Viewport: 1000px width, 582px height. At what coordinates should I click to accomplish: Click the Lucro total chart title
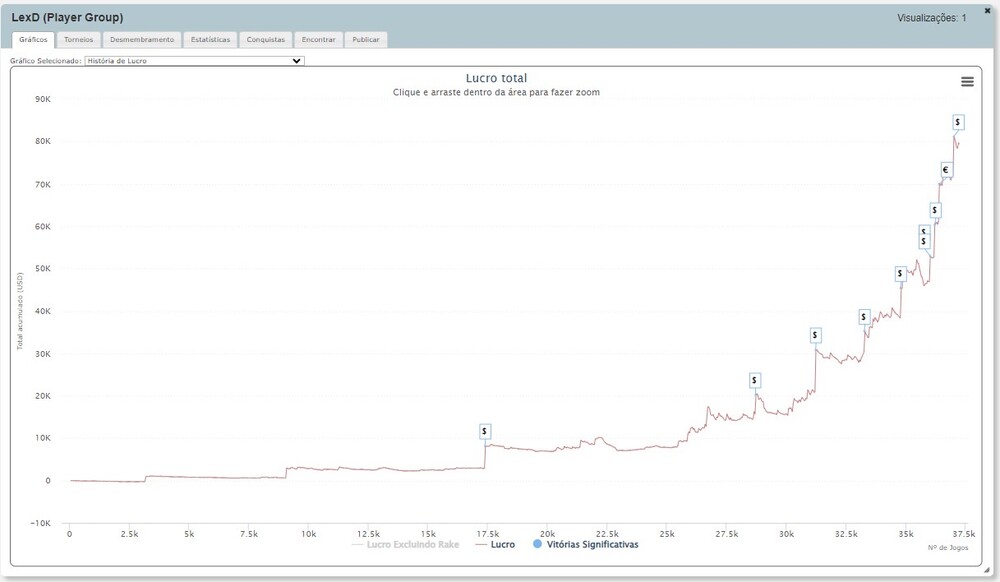pos(496,78)
